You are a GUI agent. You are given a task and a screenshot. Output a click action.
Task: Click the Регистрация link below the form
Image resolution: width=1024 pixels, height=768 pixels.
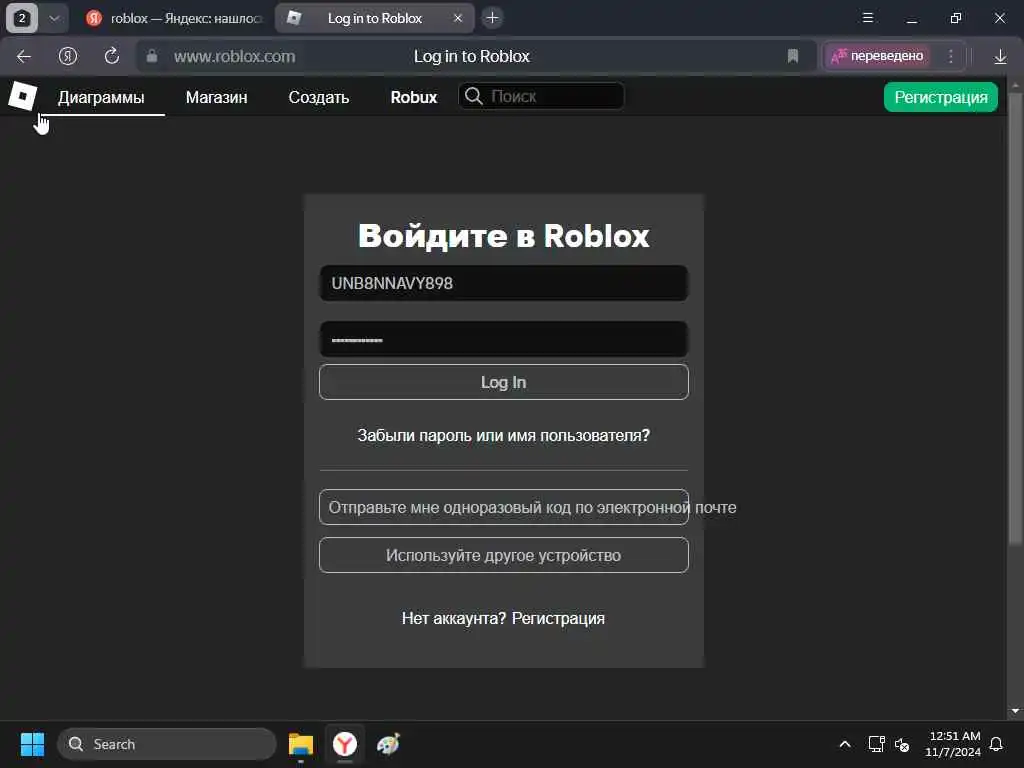click(x=558, y=618)
